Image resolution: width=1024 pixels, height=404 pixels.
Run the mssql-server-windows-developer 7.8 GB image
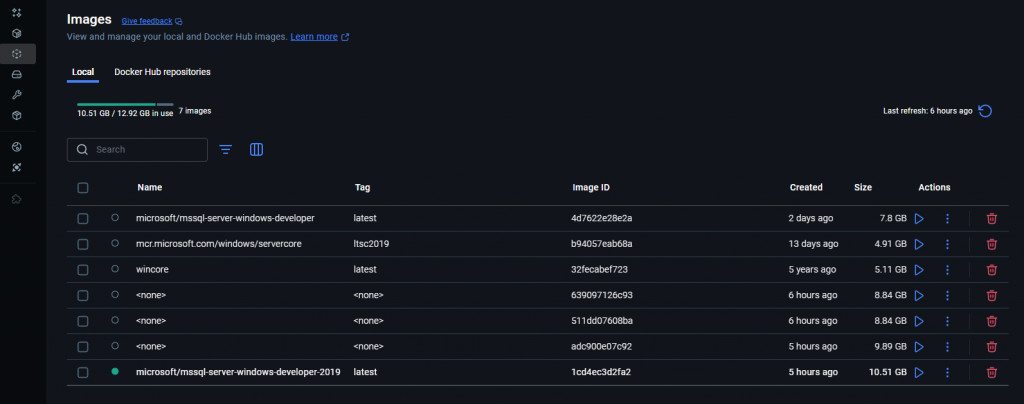pyautogui.click(x=919, y=219)
